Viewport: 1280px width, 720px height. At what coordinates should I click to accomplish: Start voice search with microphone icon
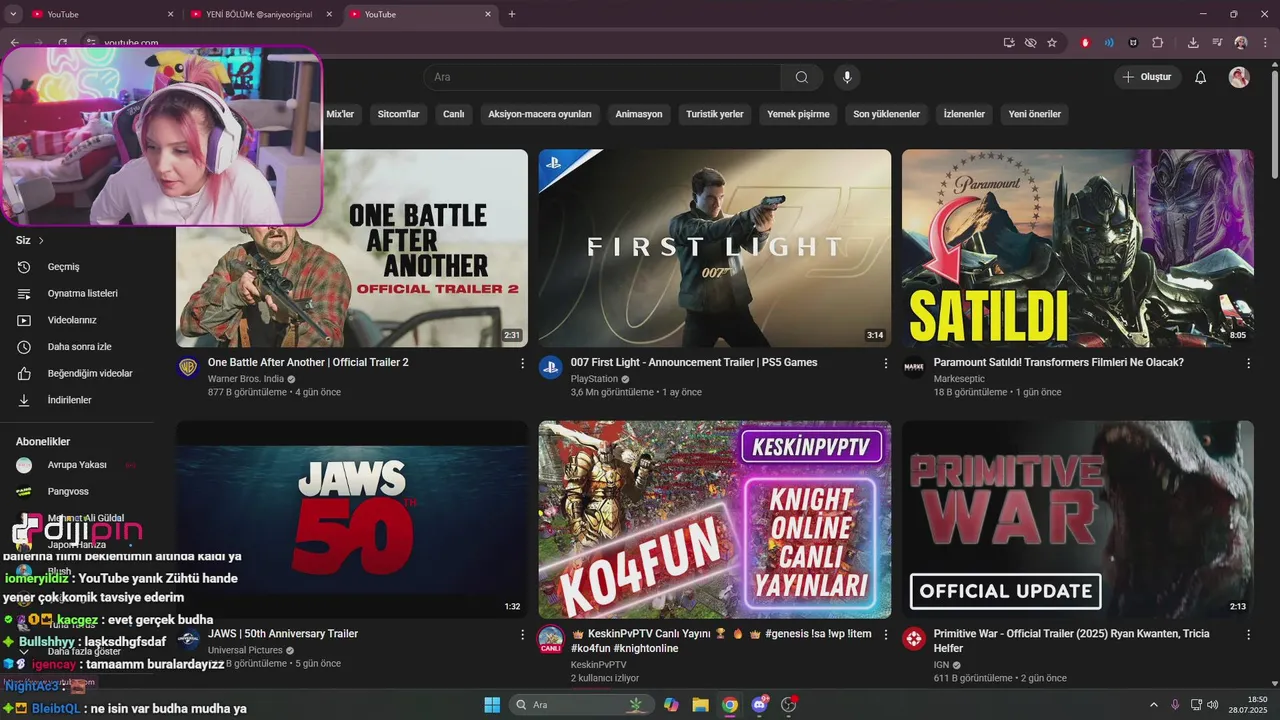point(847,77)
